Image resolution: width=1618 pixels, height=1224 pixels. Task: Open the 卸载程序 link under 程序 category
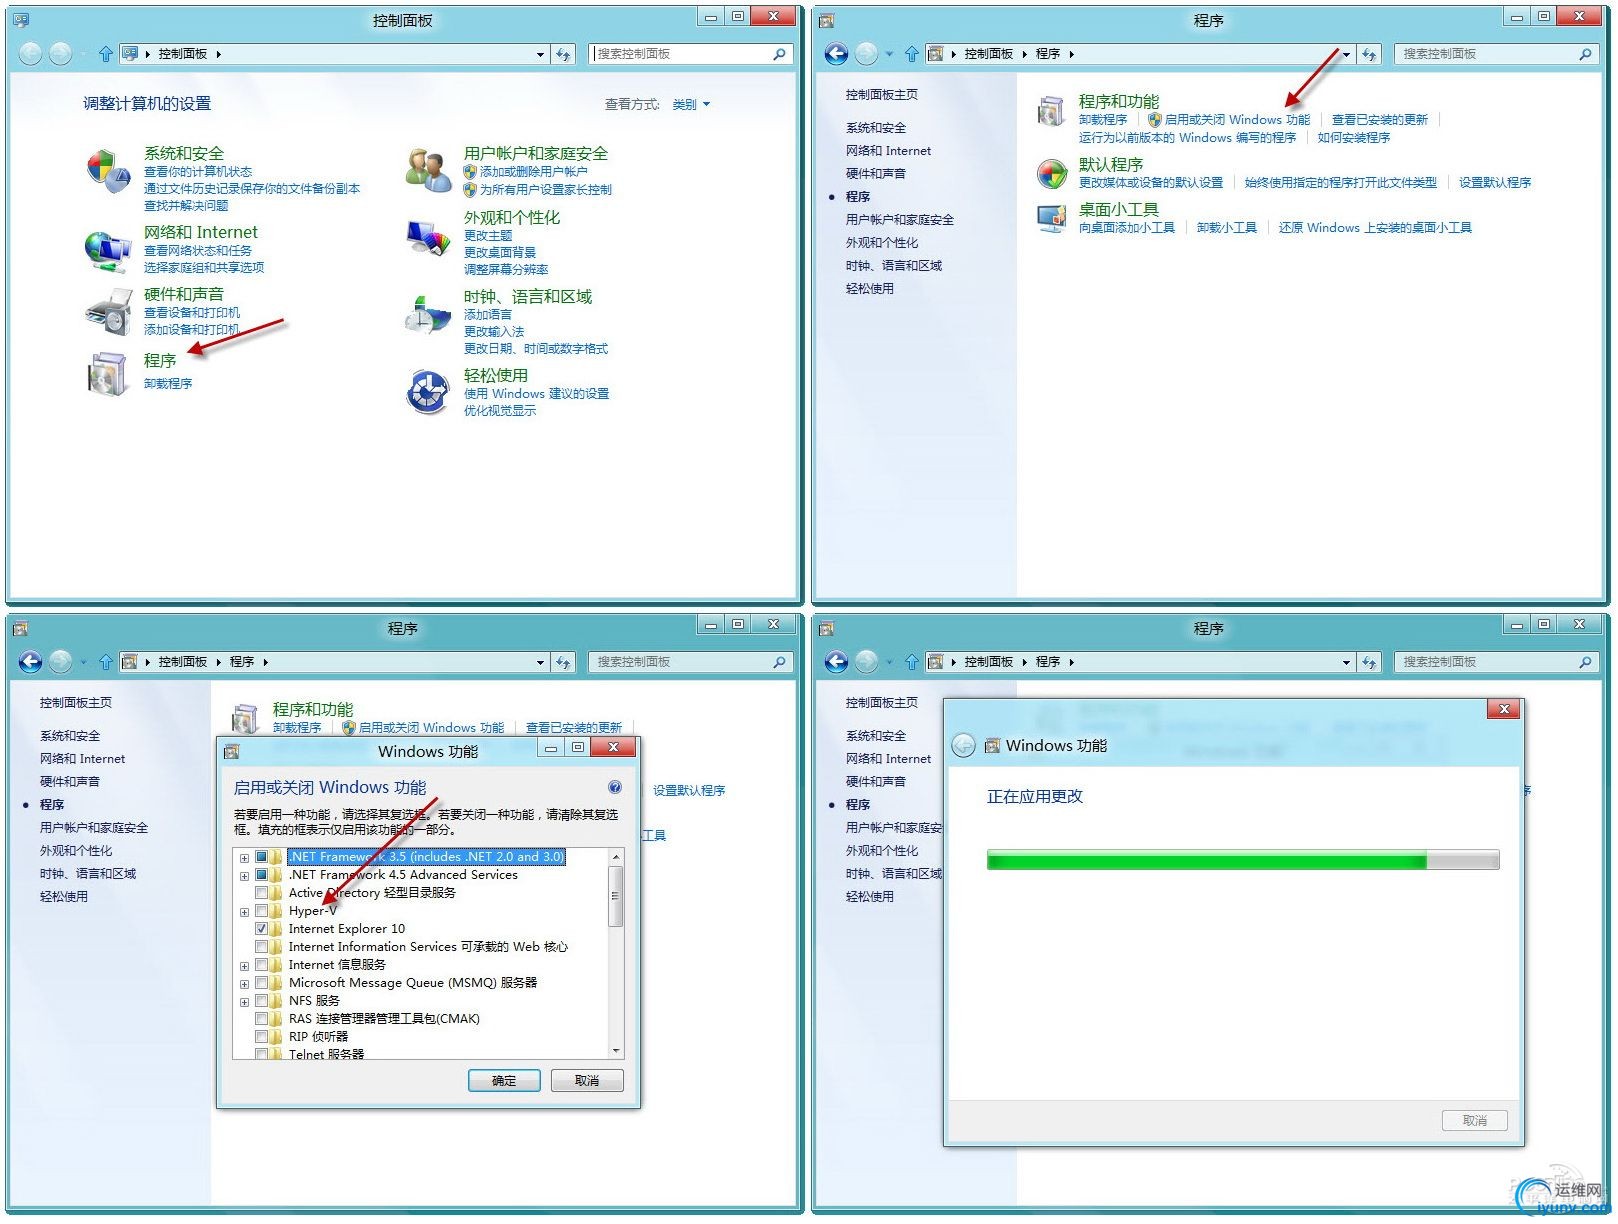pos(168,384)
